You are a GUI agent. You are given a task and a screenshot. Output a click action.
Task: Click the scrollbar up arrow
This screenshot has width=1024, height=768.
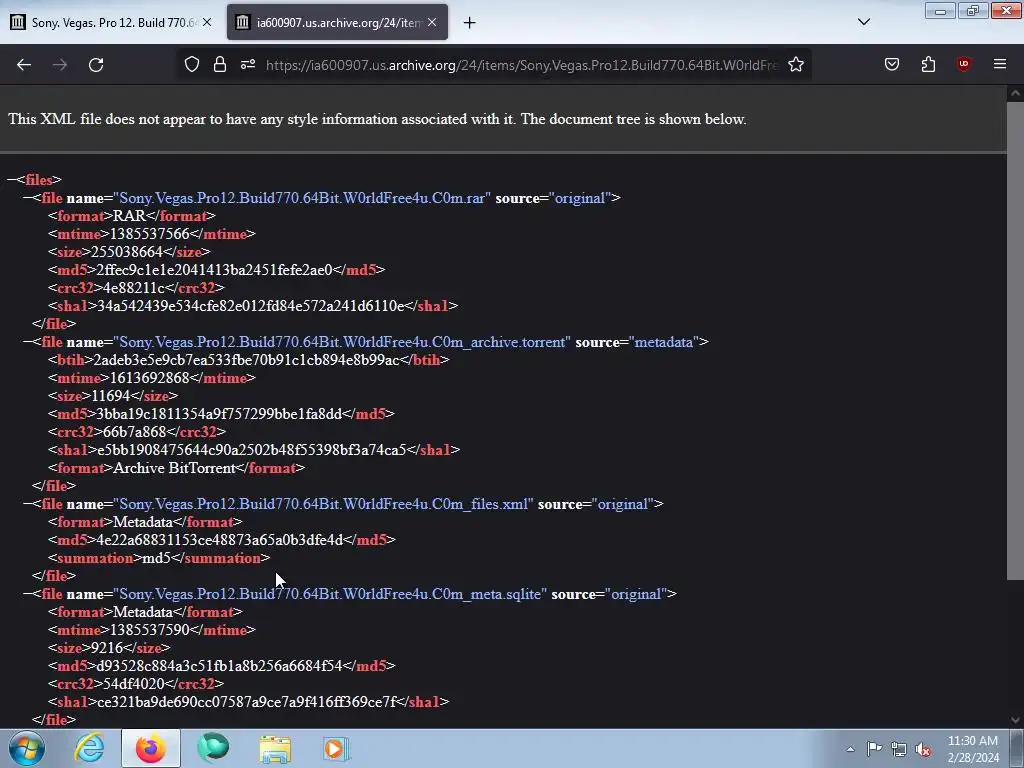(1015, 93)
